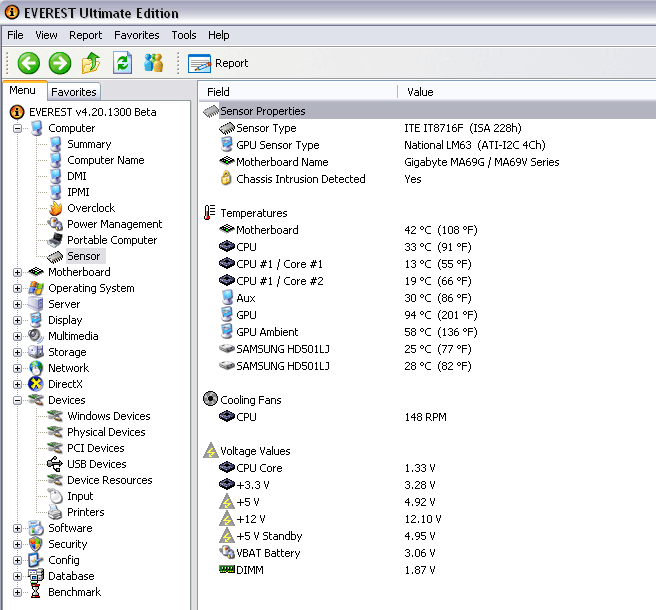Expand the Display tree node
The image size is (656, 610).
pyautogui.click(x=17, y=320)
